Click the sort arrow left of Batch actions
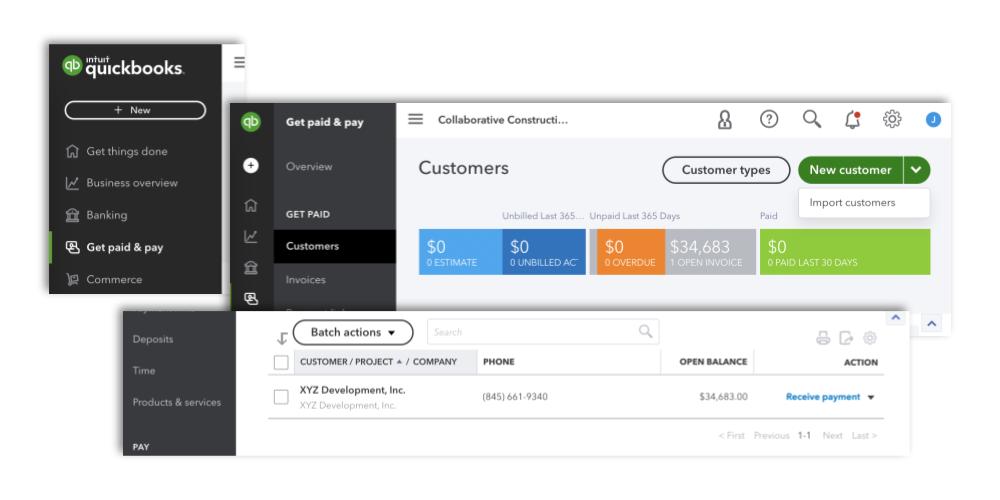 coord(282,337)
